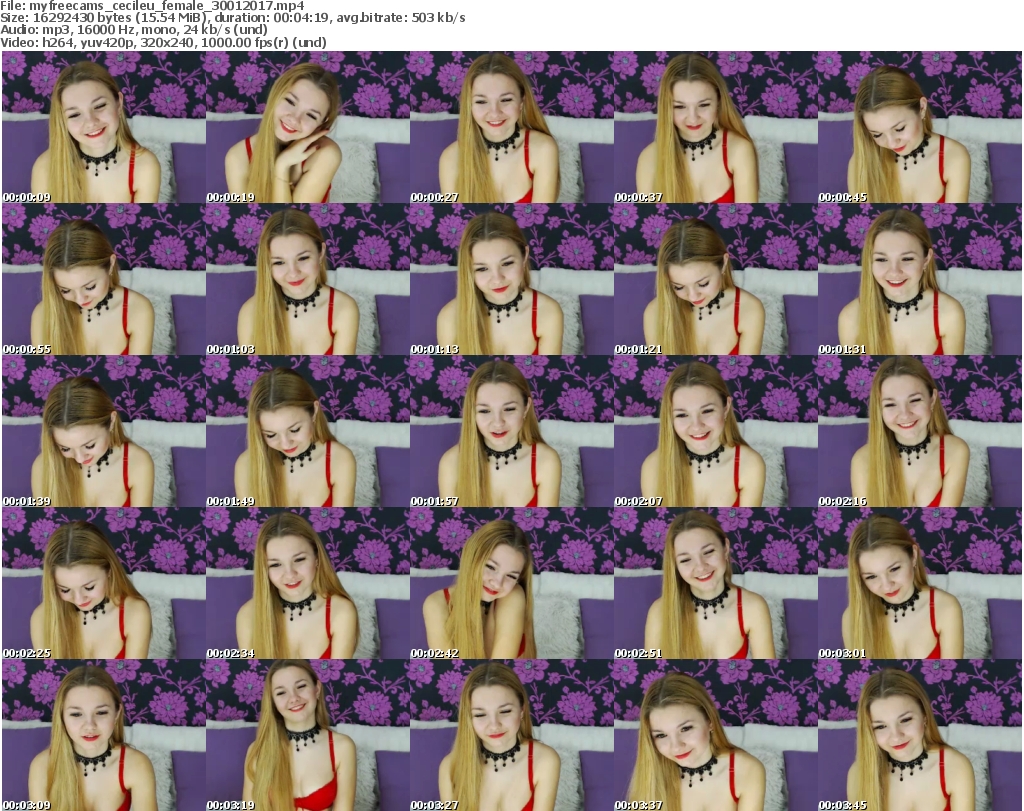Image resolution: width=1024 pixels, height=811 pixels.
Task: Open the frame at 00:03:09
Action: 102,735
